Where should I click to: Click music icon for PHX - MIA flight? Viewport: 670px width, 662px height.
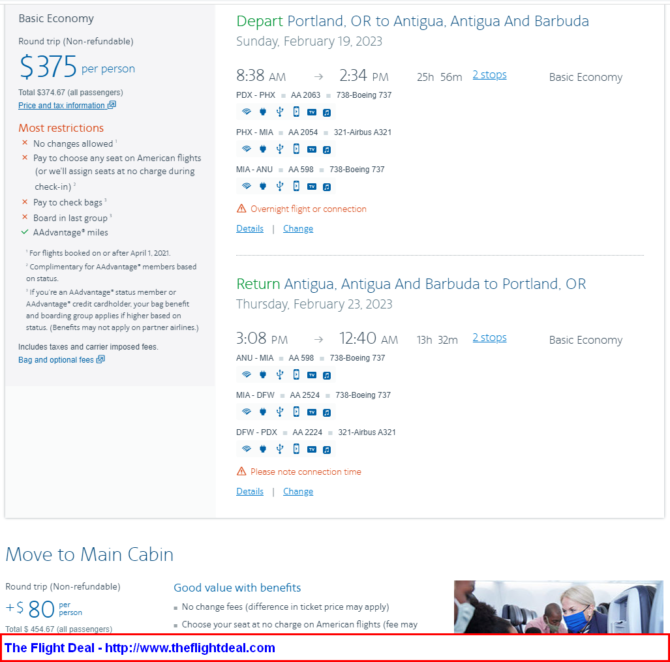click(327, 150)
